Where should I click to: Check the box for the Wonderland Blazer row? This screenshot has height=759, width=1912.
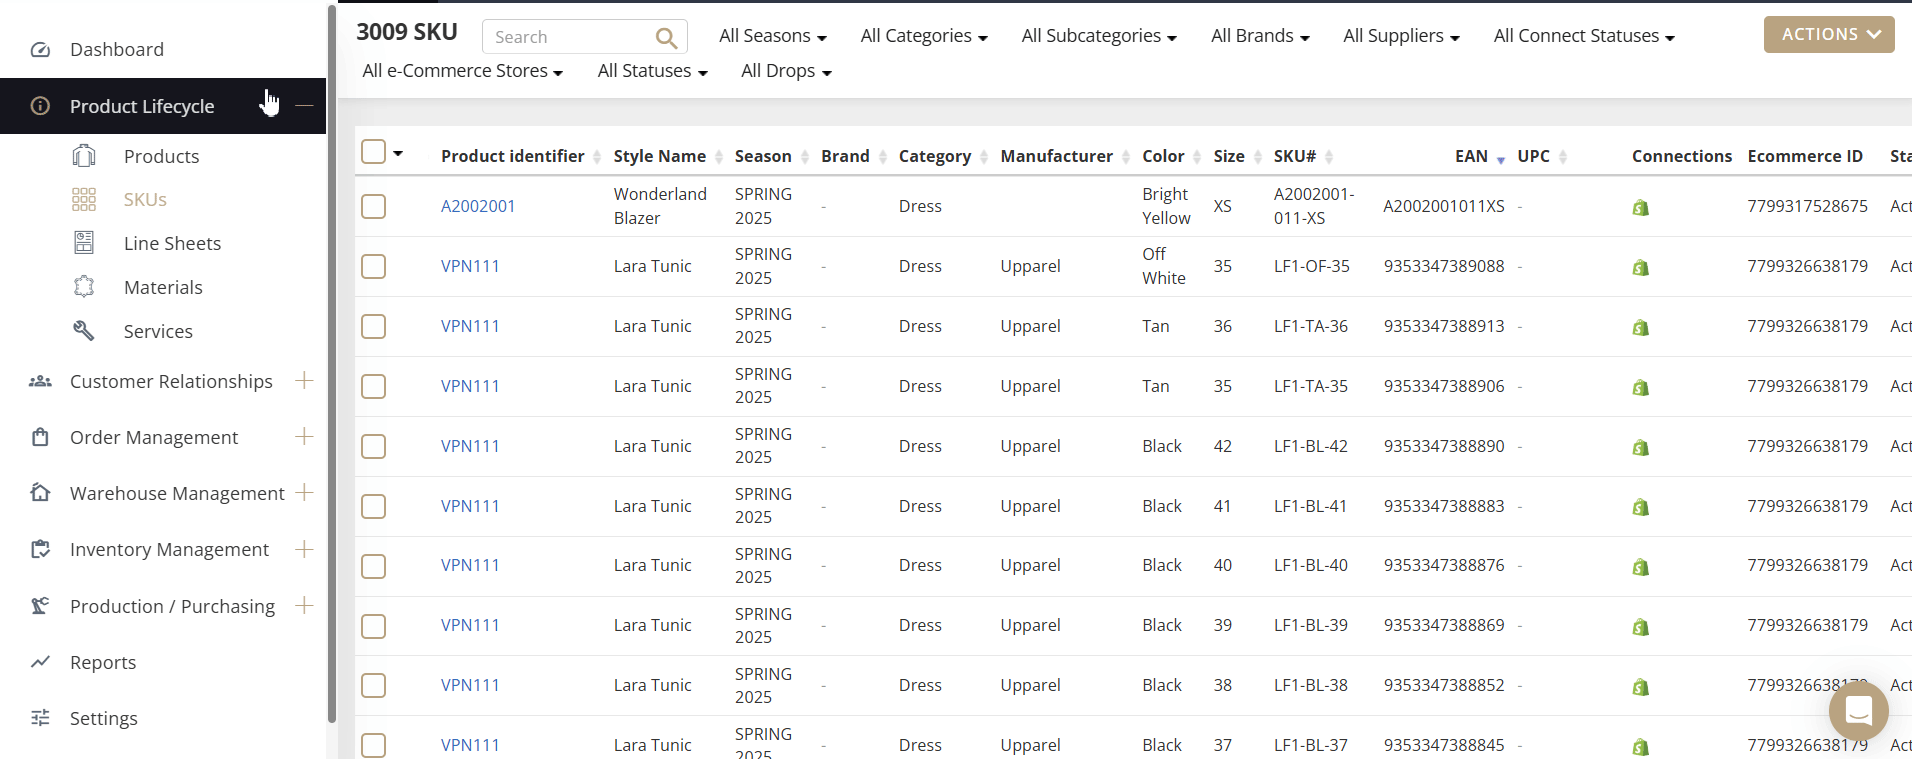(x=373, y=206)
